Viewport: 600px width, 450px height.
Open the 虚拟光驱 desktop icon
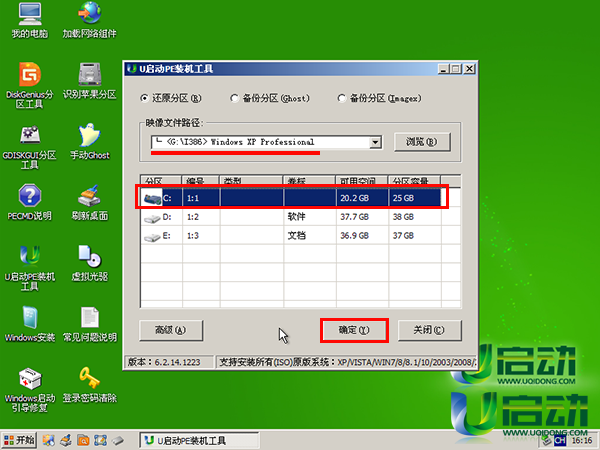click(x=90, y=263)
